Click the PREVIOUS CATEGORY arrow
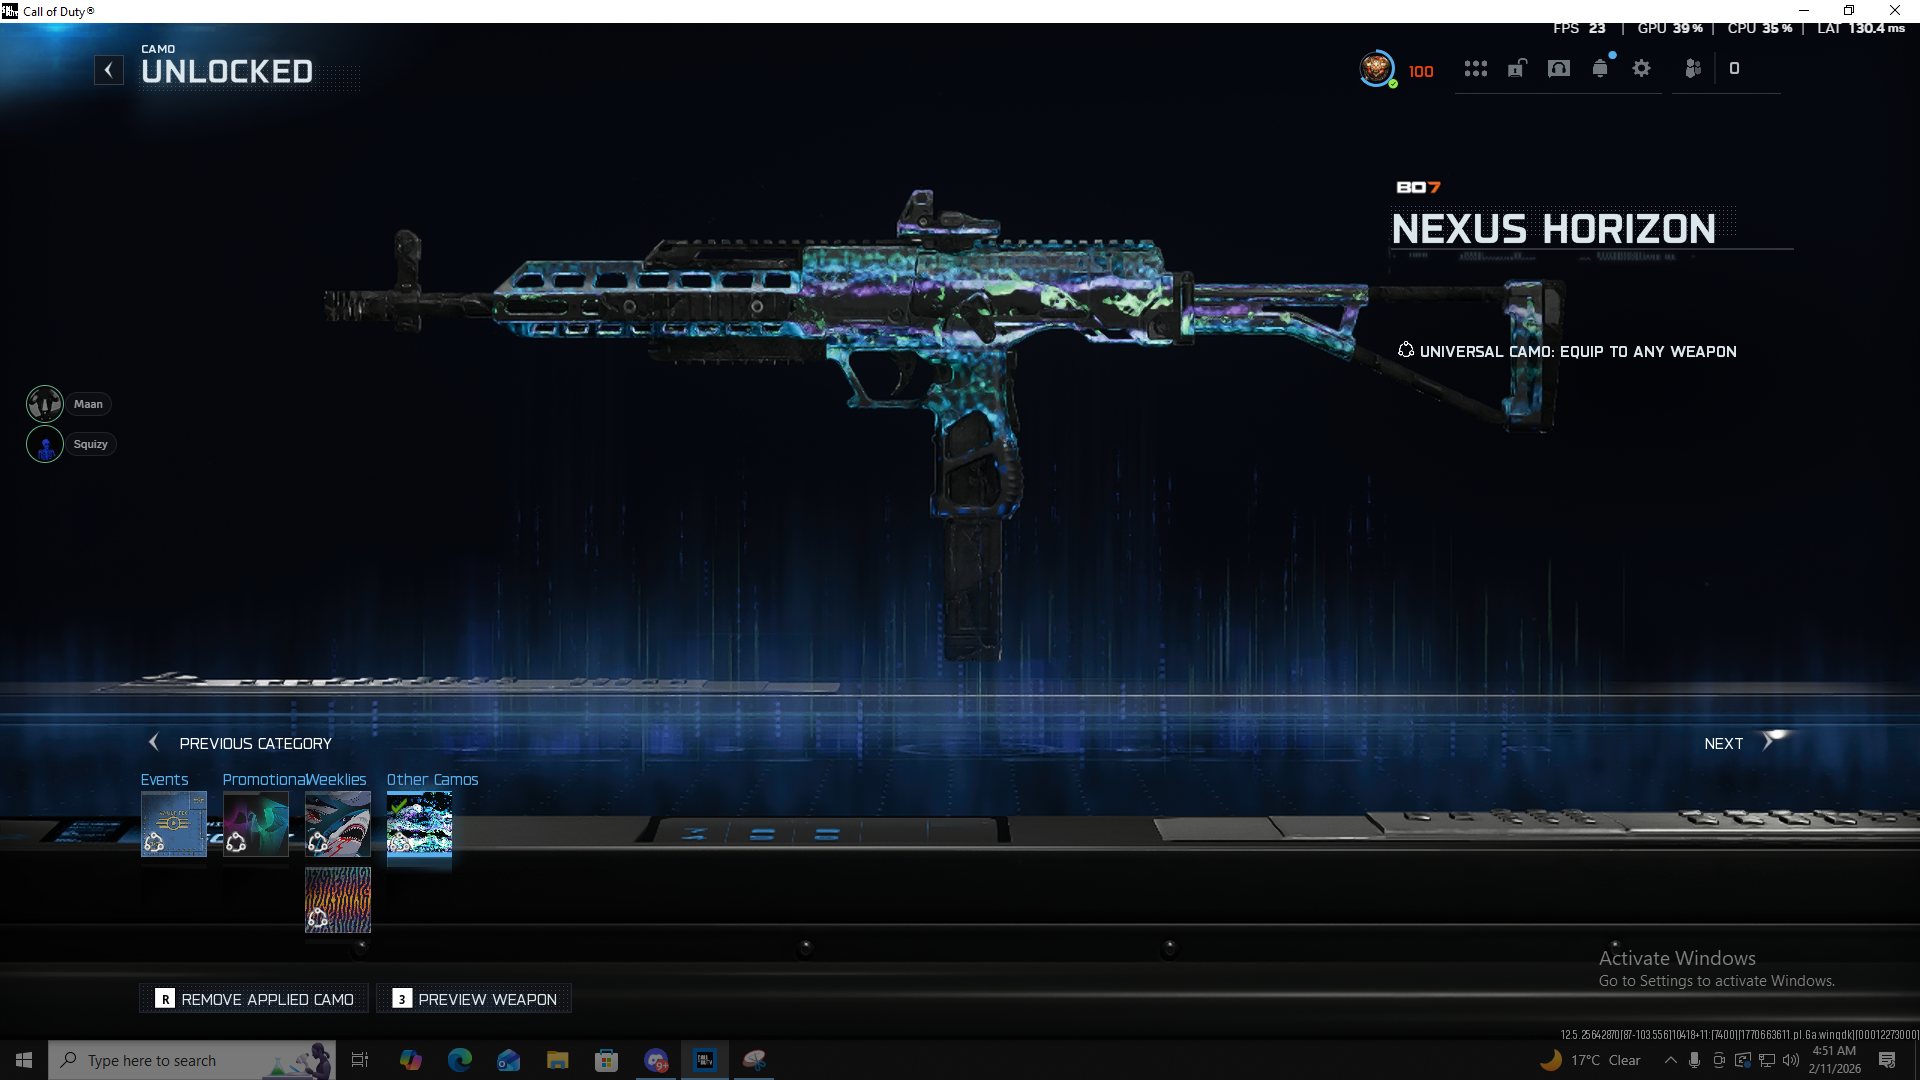The width and height of the screenshot is (1920, 1080). click(x=154, y=743)
